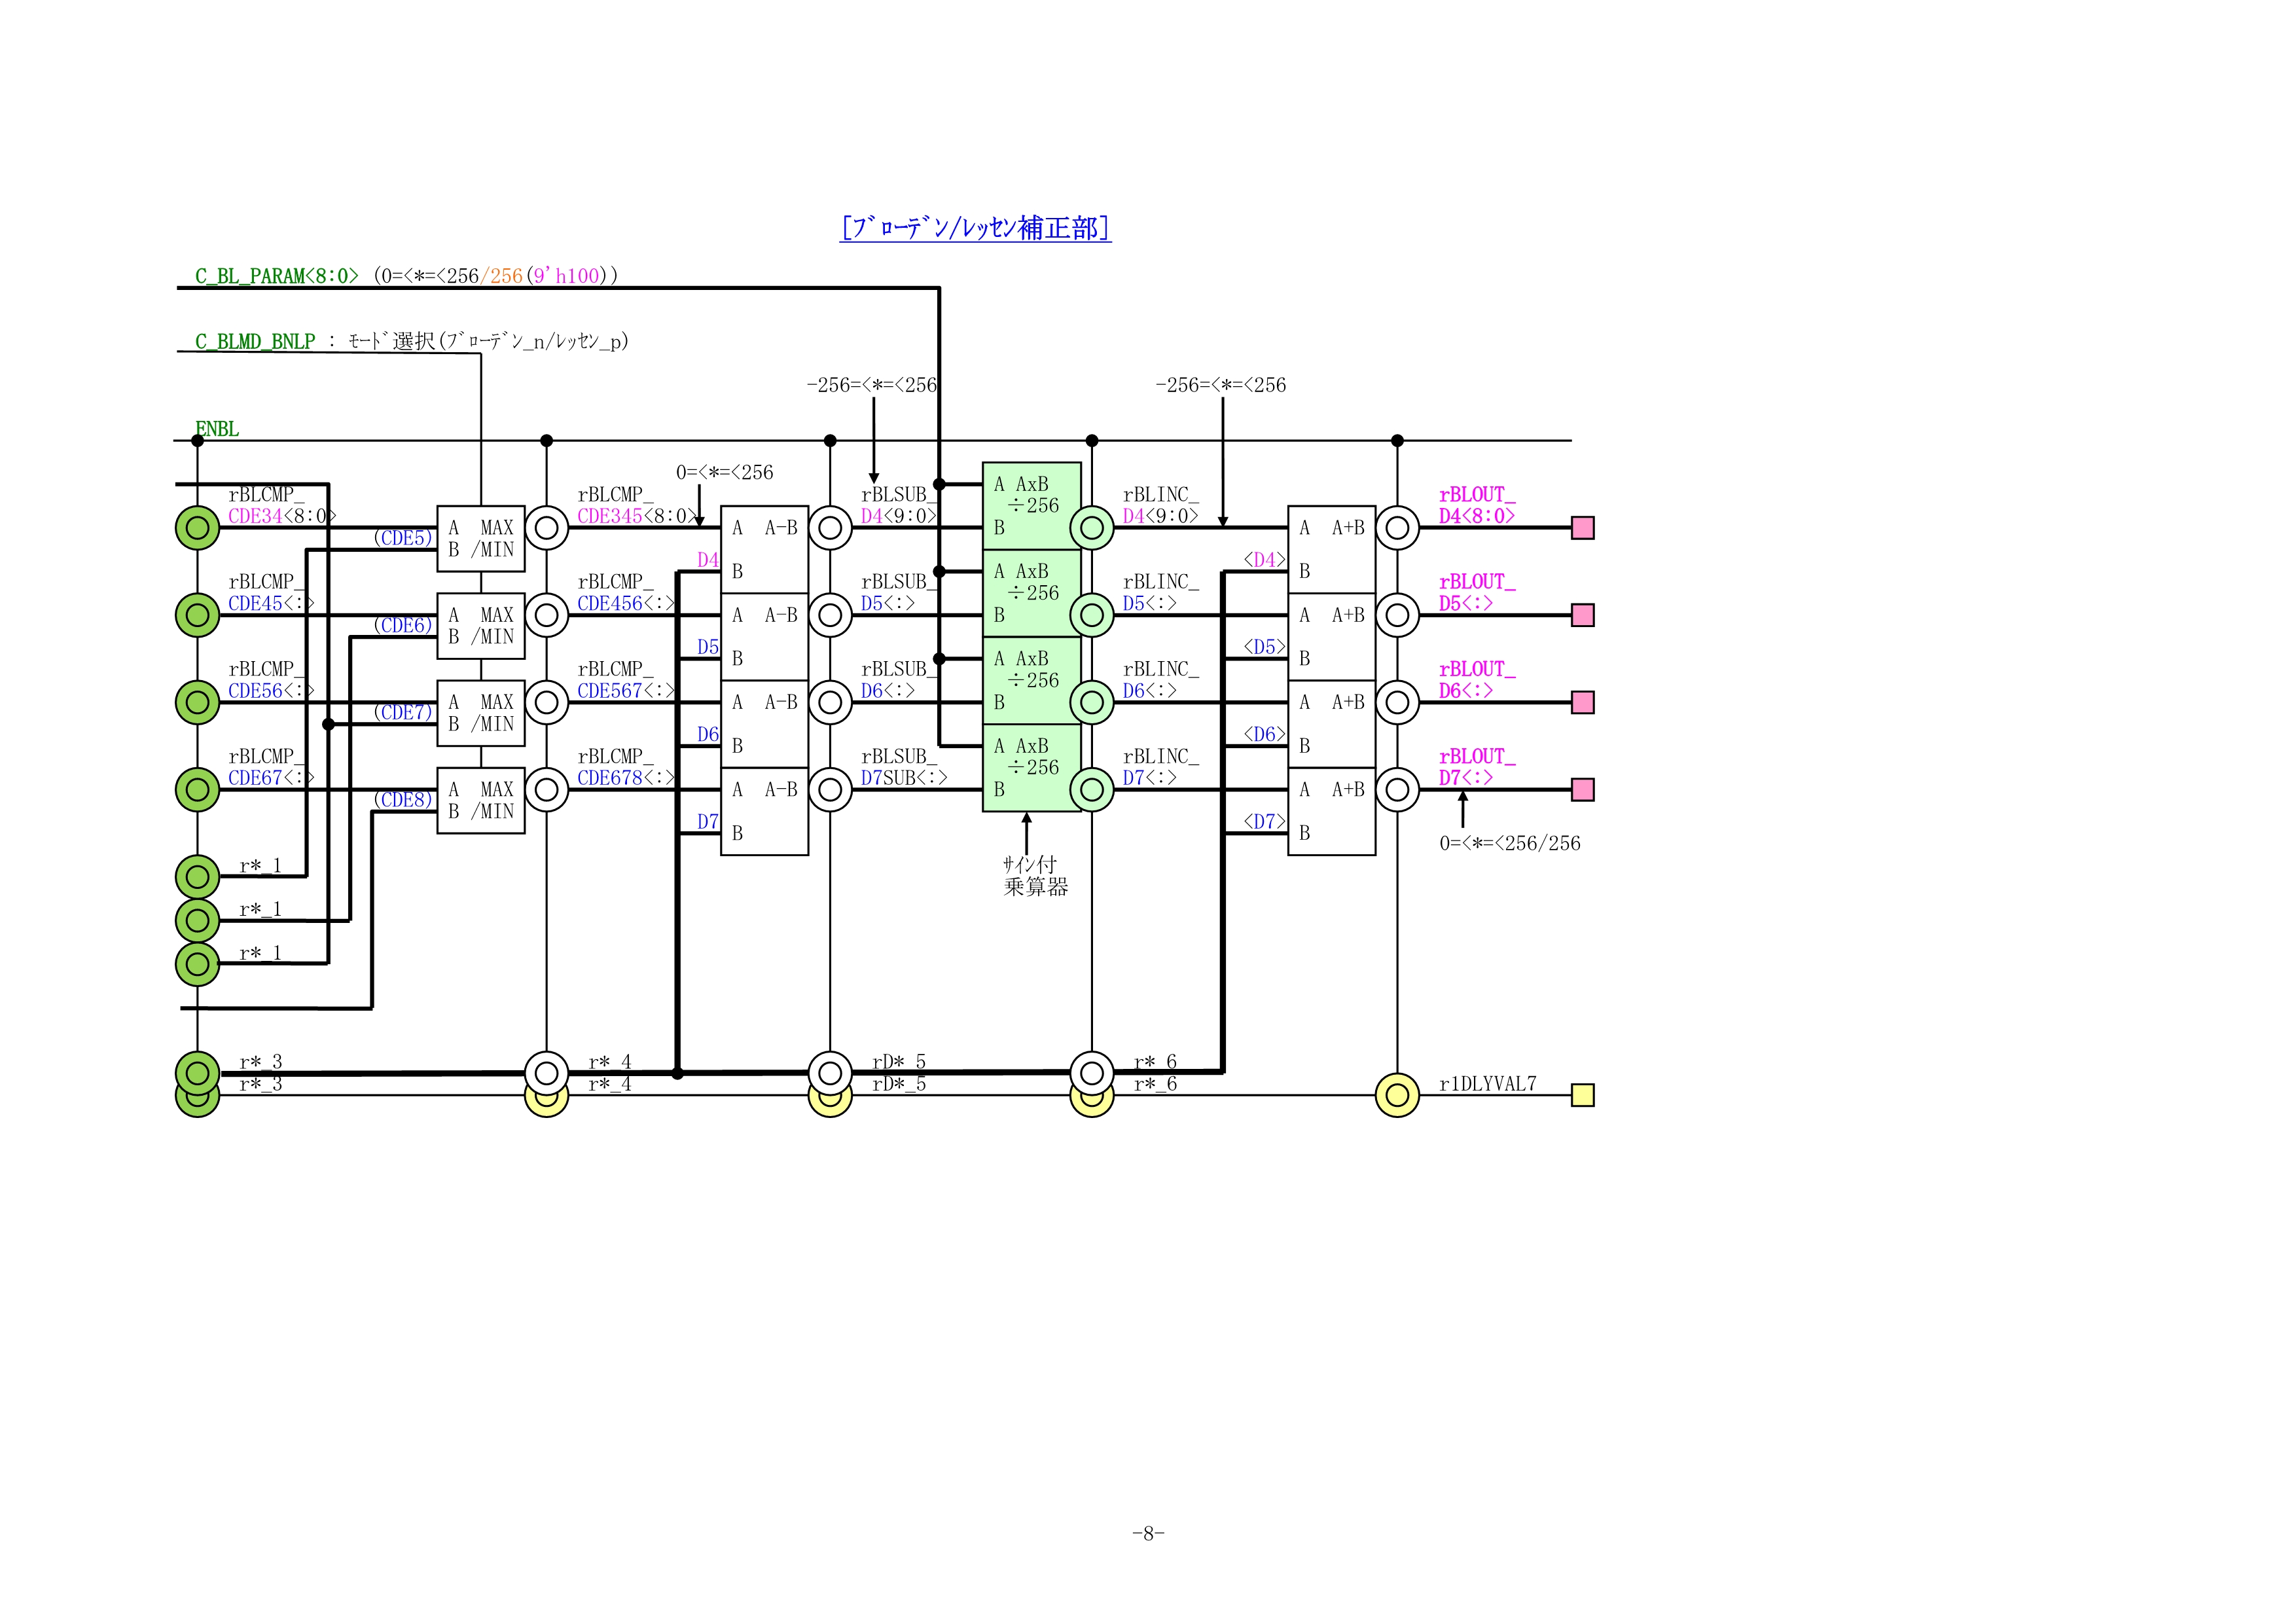The image size is (2296, 1624).
Task: Click the pink output square for rBLOUT_D4
Action: tap(1582, 527)
